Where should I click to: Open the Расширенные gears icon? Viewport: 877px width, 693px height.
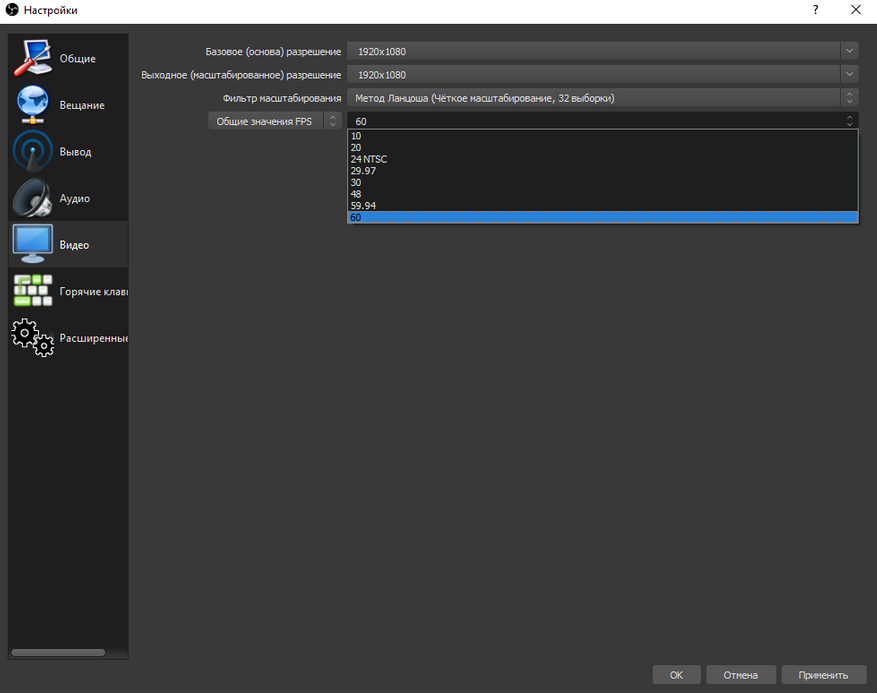pos(33,338)
